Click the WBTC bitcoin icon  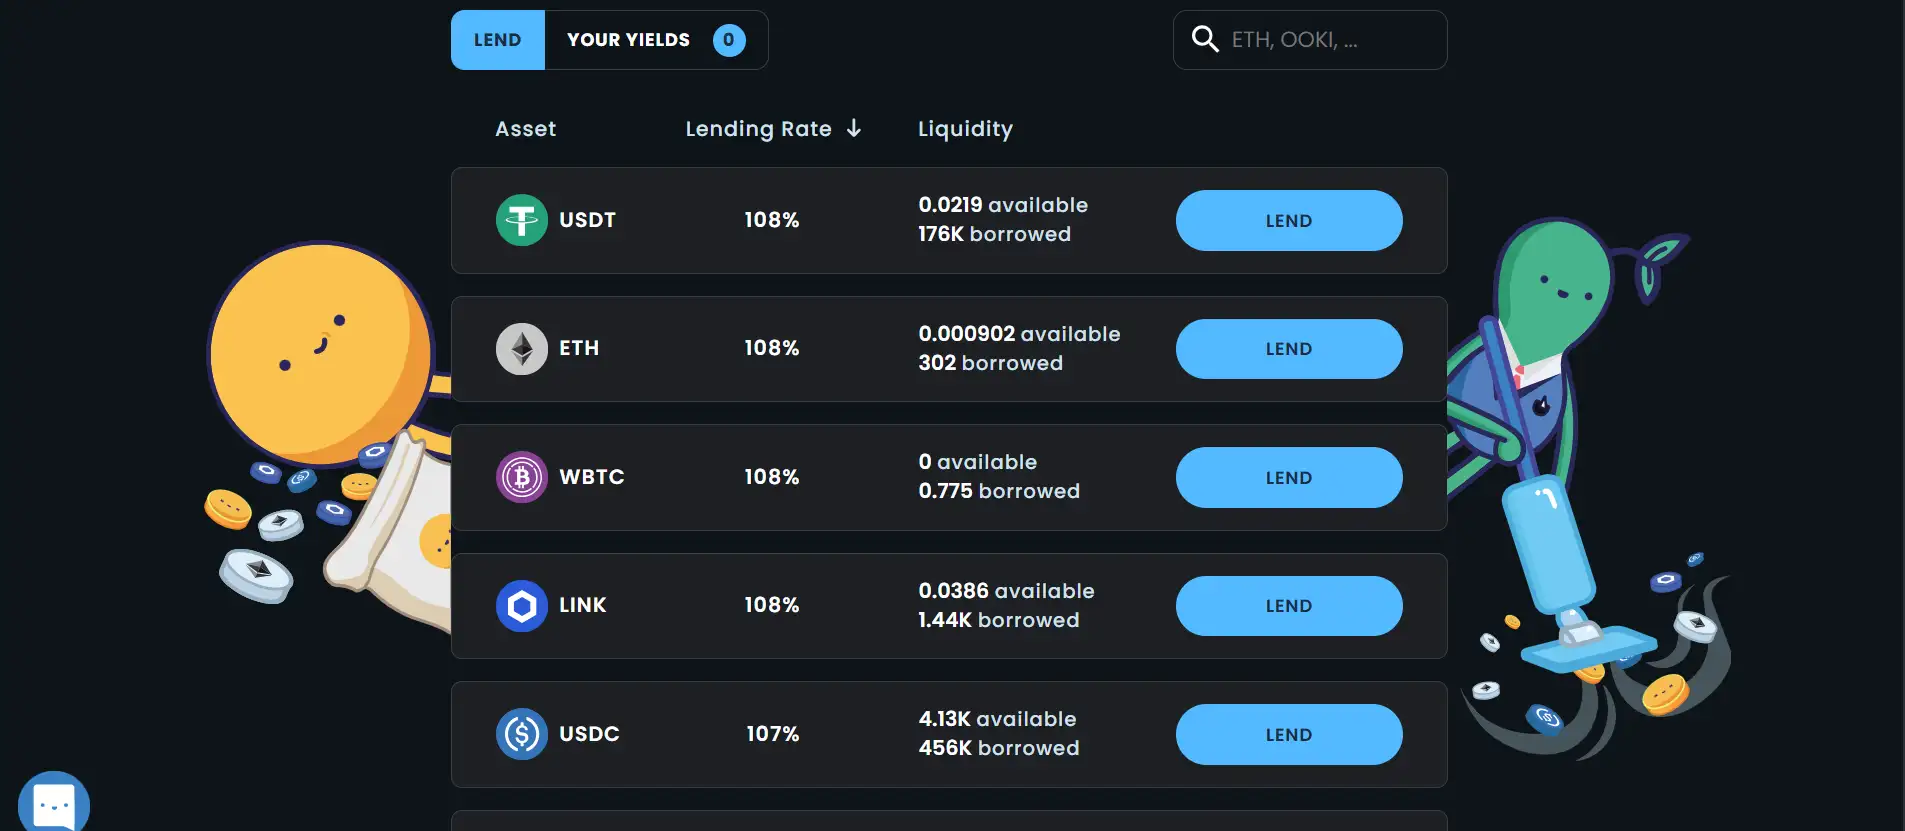(x=521, y=477)
